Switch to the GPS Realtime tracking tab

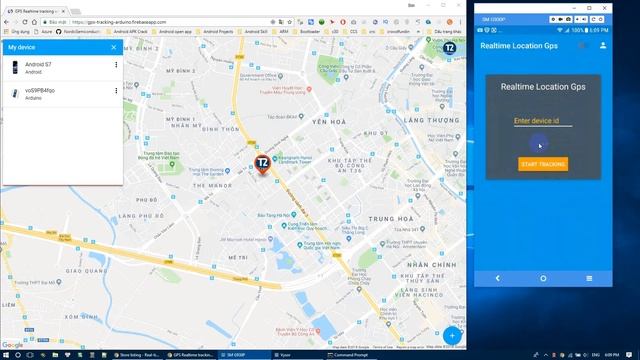click(x=36, y=11)
